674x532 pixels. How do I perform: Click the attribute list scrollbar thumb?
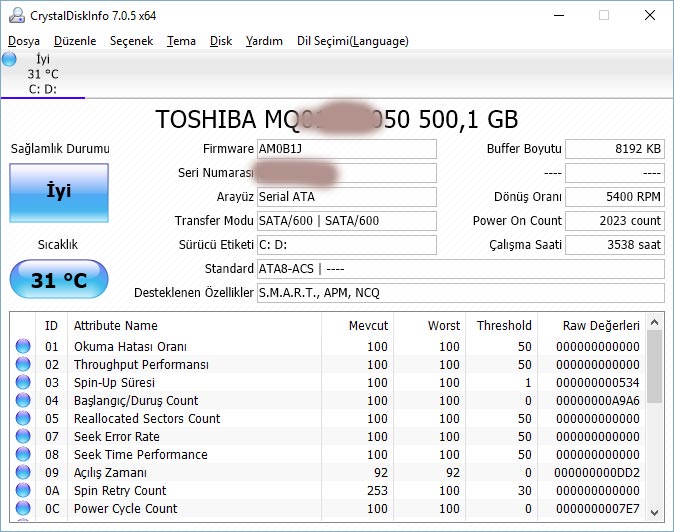[x=655, y=367]
